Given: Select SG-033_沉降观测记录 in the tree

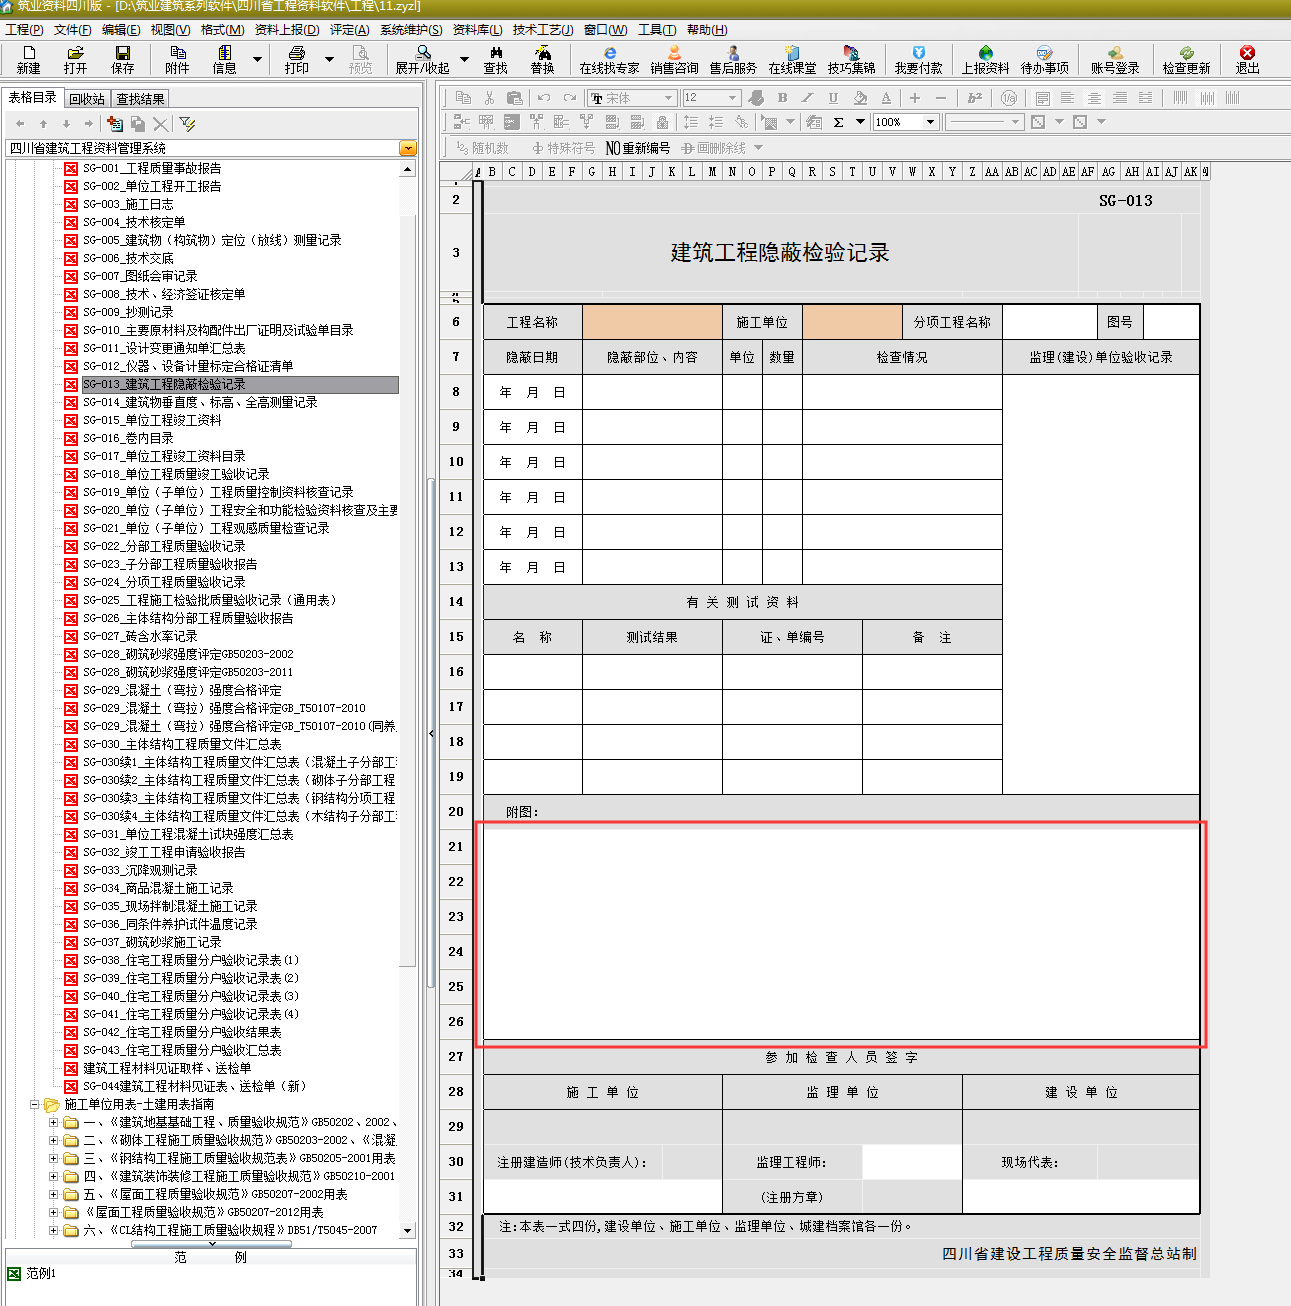Looking at the screenshot, I should 140,871.
